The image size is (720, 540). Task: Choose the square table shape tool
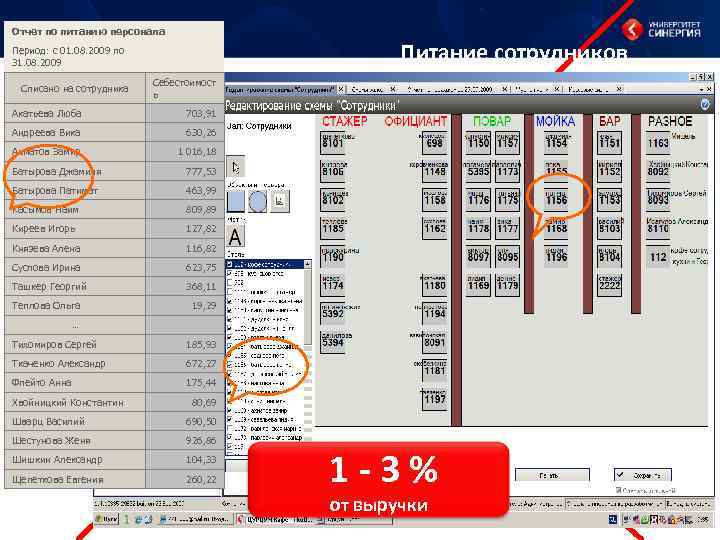click(236, 201)
